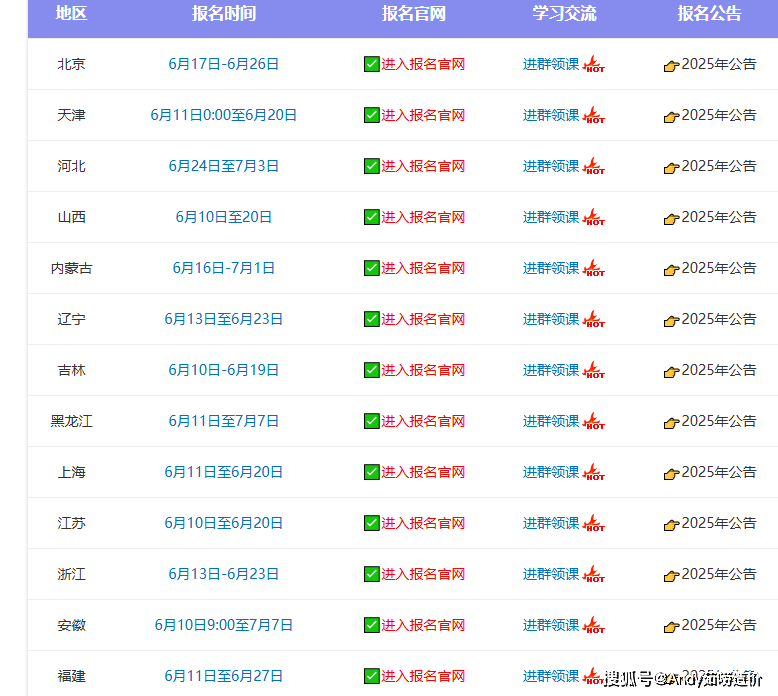This screenshot has height=696, width=778.
Task: Open Beijing's 进入报名官网 link
Action: [x=423, y=64]
